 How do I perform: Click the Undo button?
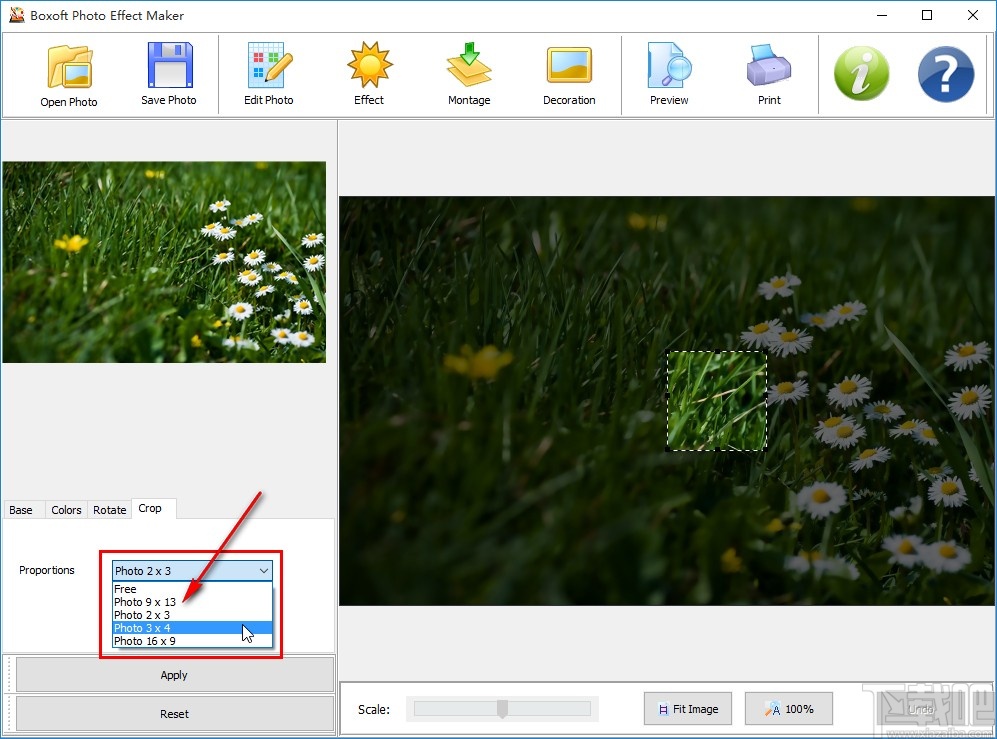921,708
